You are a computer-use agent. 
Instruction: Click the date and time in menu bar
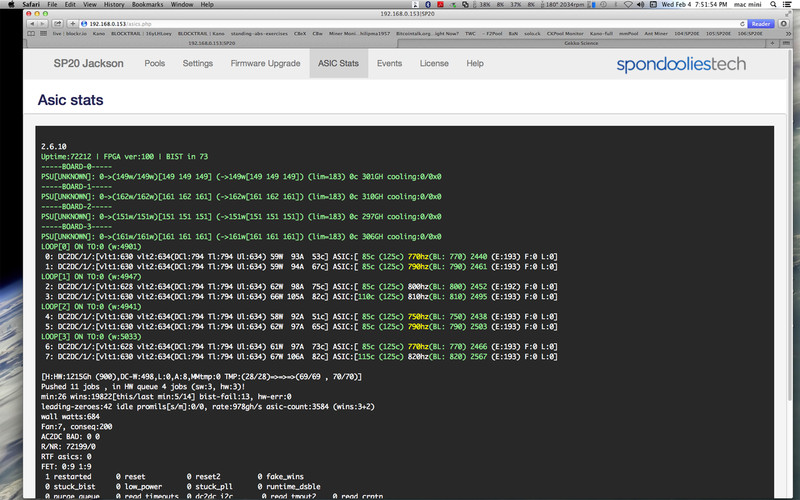point(694,4)
